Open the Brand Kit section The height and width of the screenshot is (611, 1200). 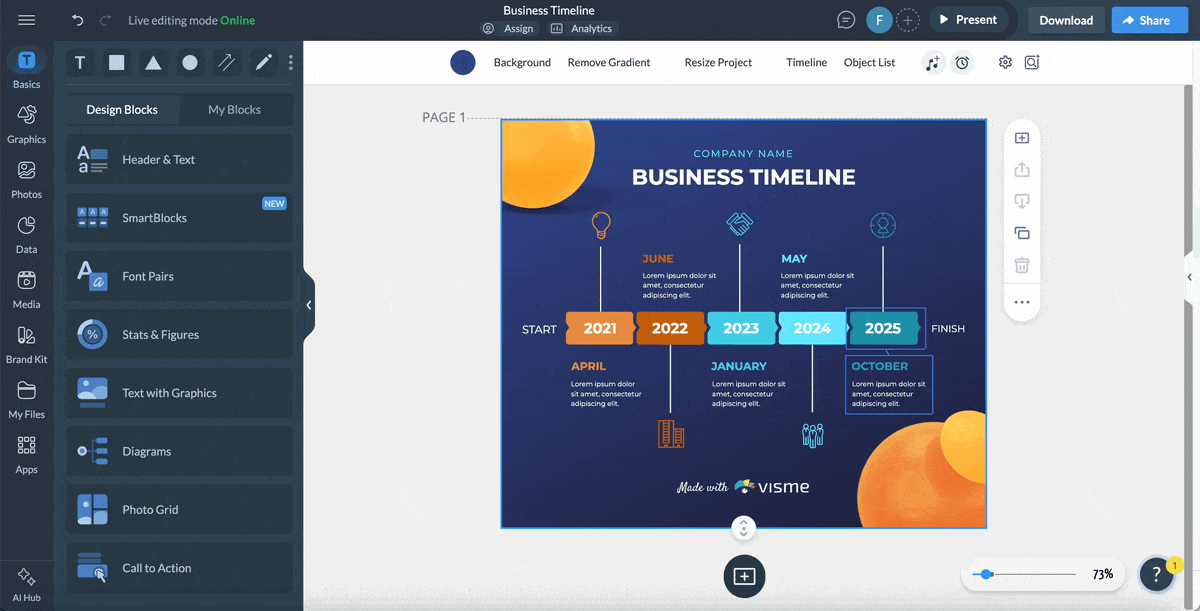click(27, 345)
